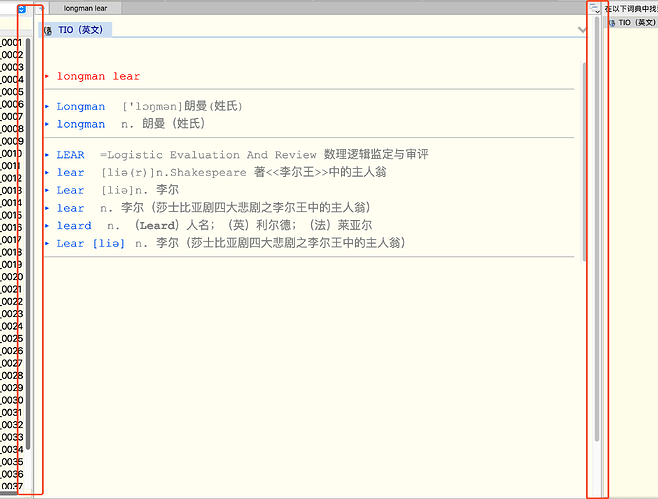Click the article pane vertical scrollbar

click(584, 162)
